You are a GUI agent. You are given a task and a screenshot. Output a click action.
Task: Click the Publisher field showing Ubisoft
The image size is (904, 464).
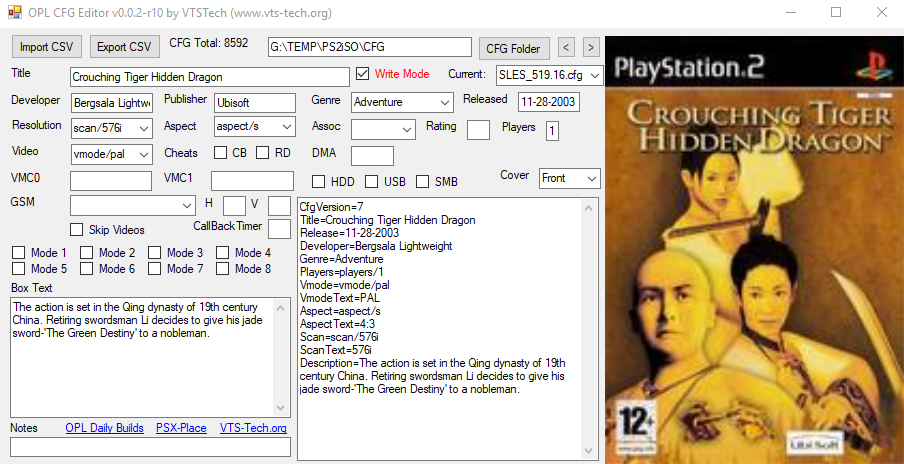254,103
